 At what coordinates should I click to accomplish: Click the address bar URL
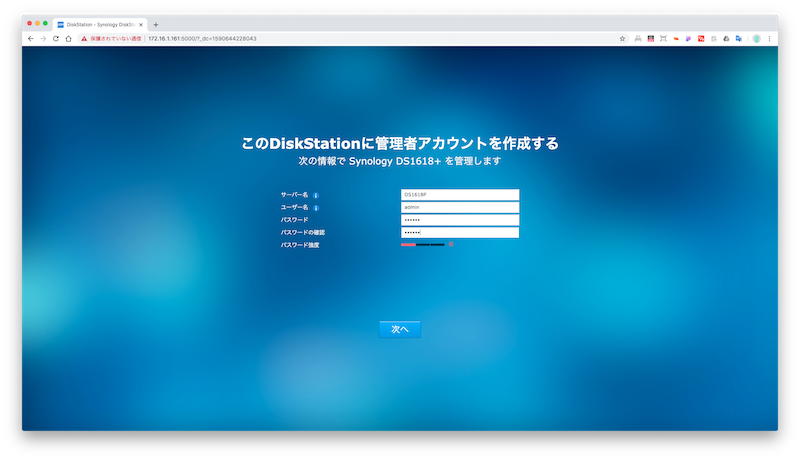point(202,39)
